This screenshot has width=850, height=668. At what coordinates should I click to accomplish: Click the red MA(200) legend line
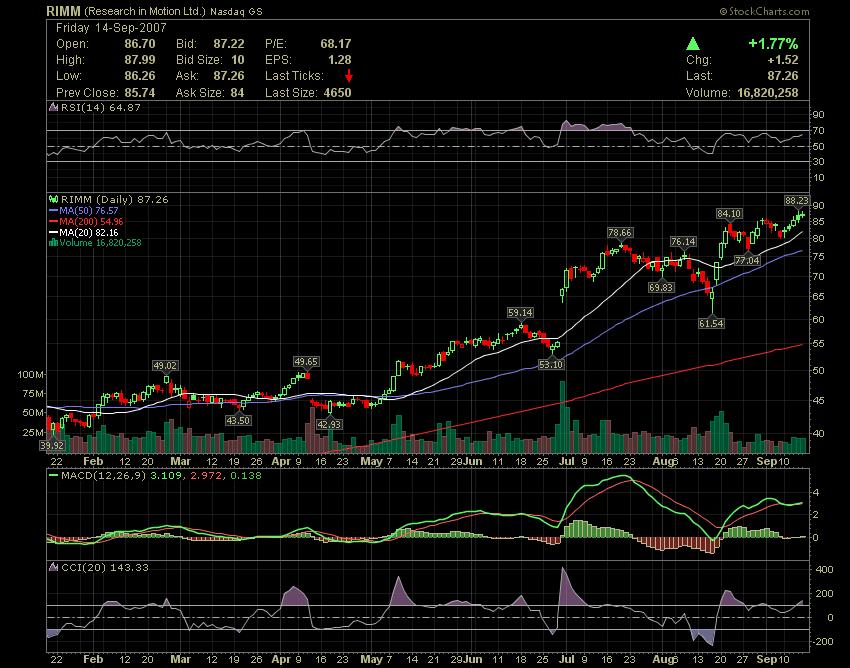click(x=53, y=221)
